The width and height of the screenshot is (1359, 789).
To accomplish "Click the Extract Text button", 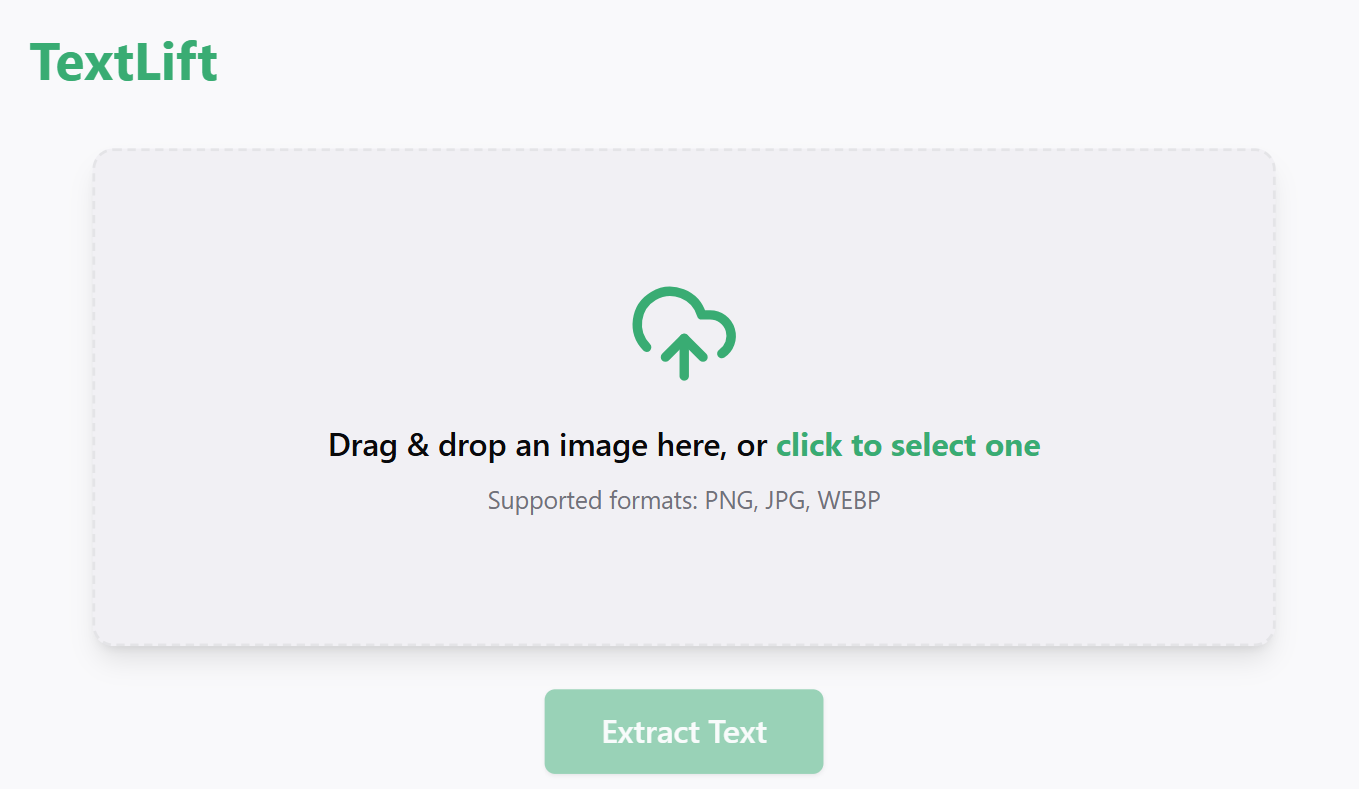I will coord(684,731).
